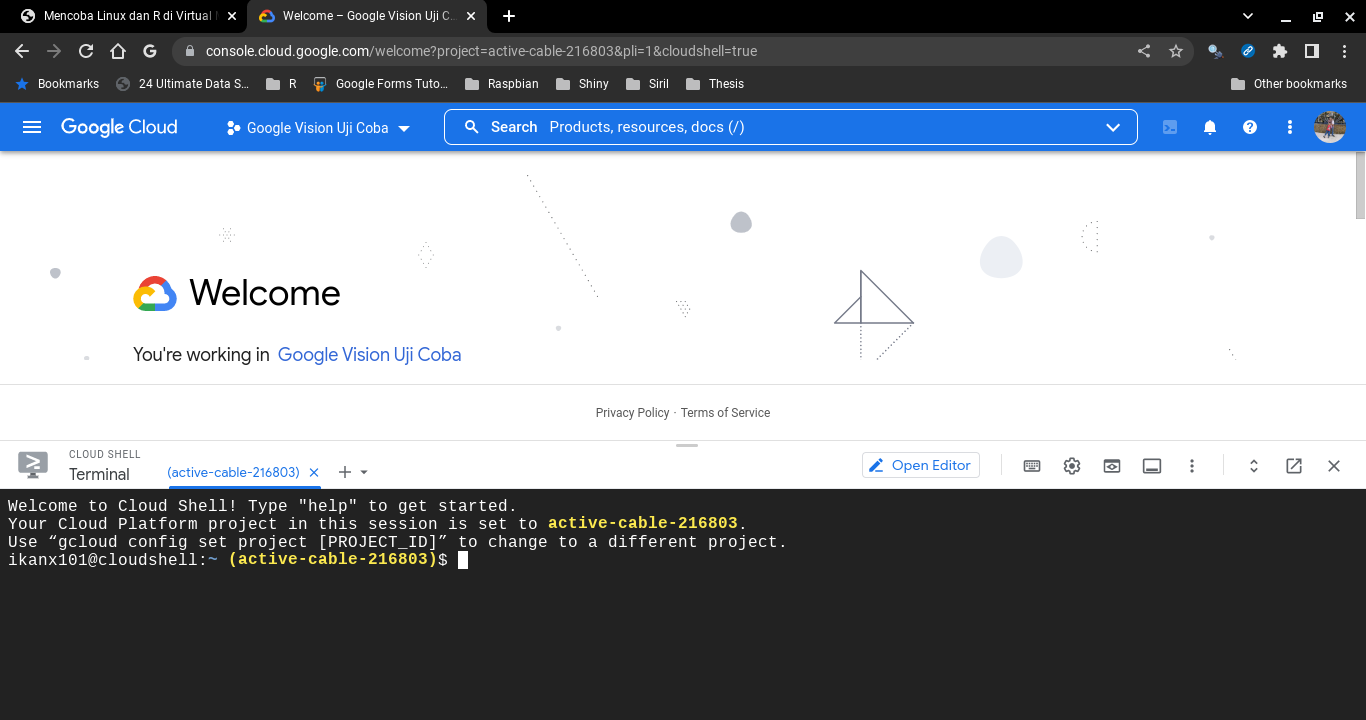Go back in browser history
Image resolution: width=1366 pixels, height=720 pixels.
pyautogui.click(x=22, y=51)
